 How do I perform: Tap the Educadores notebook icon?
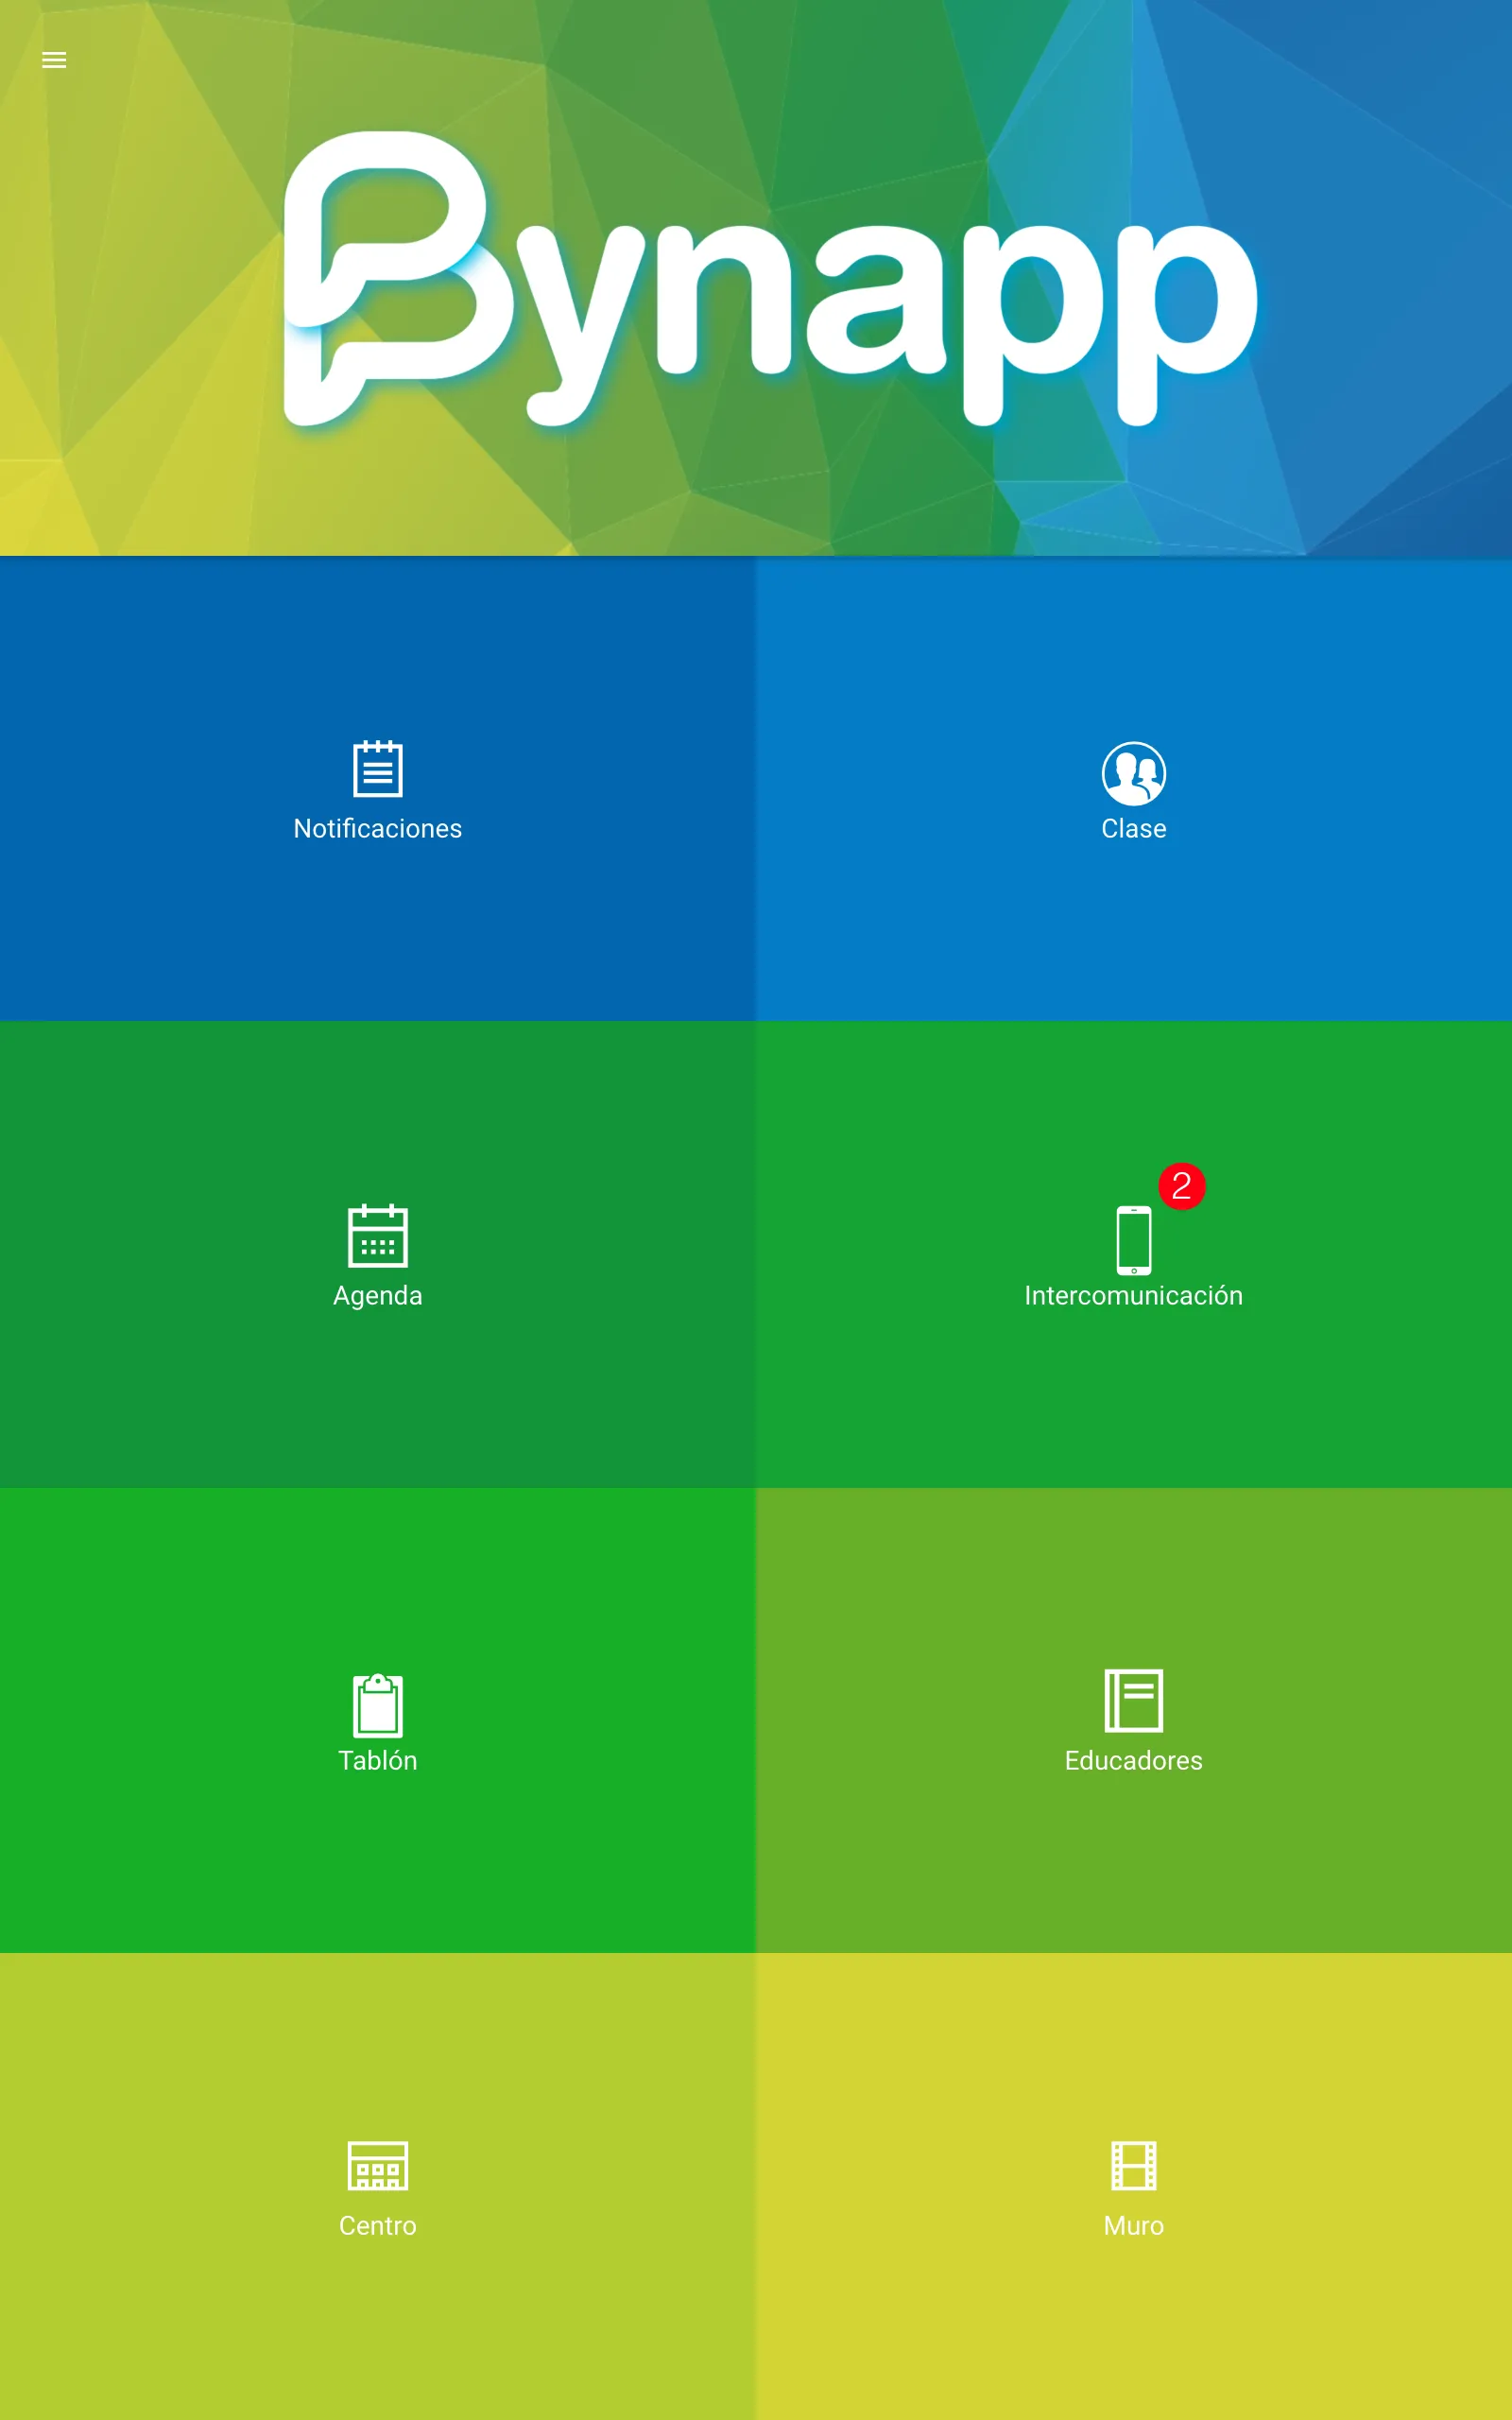click(x=1134, y=1700)
